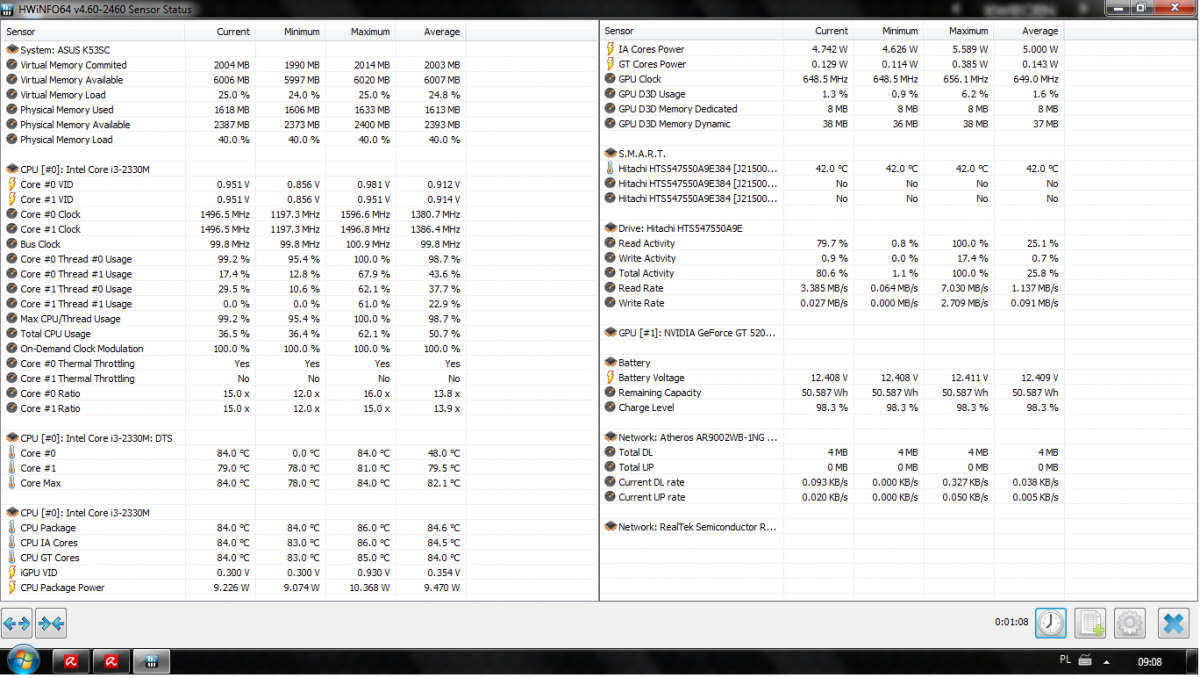Screen dimensions: 1200x678
Task: Click the lightning icon beside Battery Voltage
Action: pos(610,378)
